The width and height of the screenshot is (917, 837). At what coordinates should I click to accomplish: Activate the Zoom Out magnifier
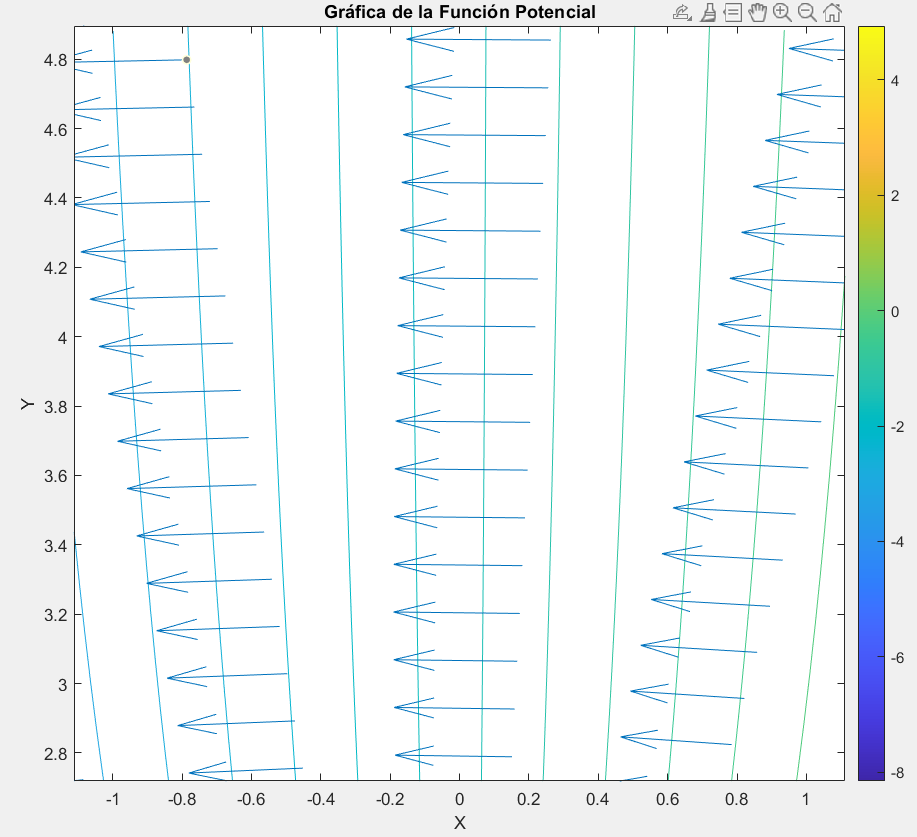coord(806,12)
